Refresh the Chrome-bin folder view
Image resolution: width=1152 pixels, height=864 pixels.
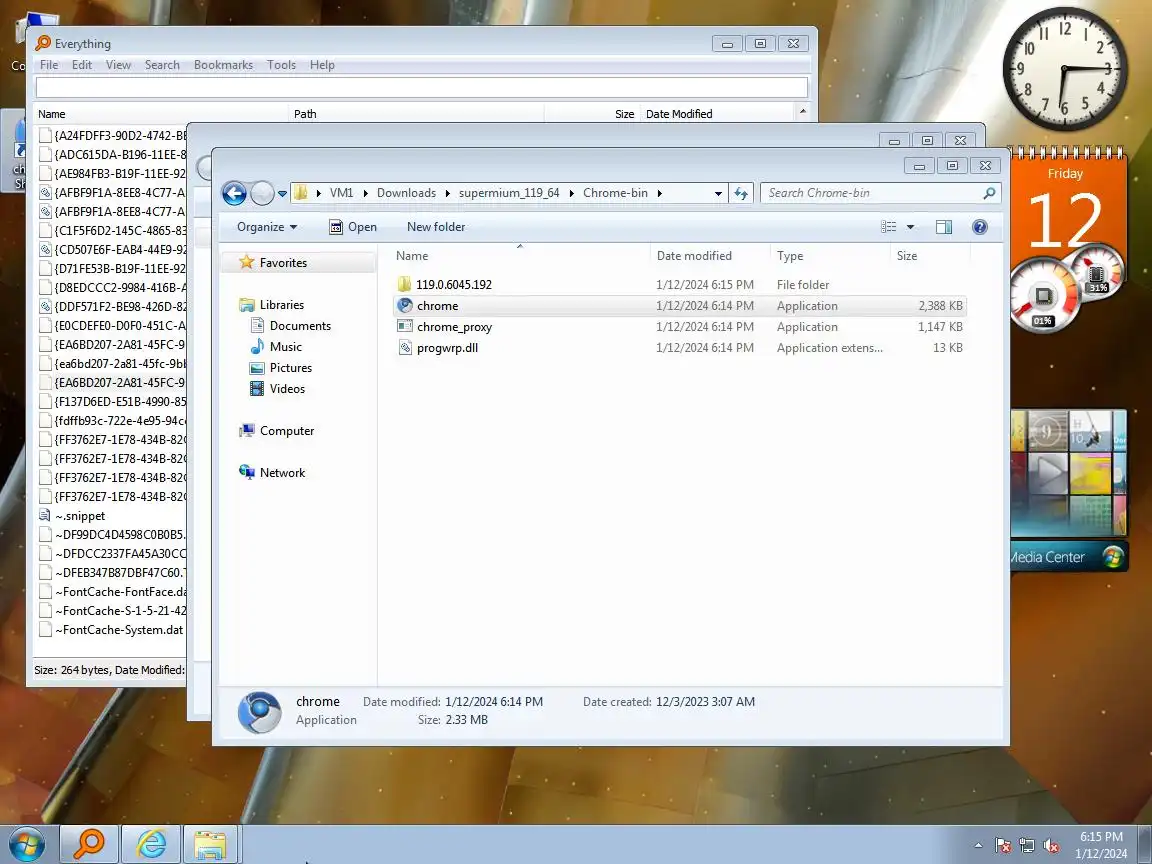(741, 193)
